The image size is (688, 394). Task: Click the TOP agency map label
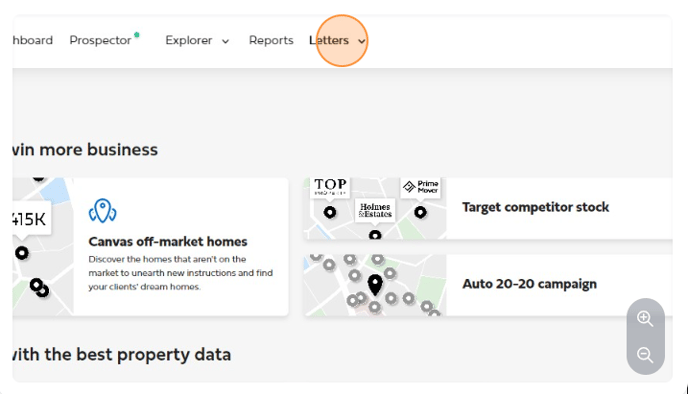[x=330, y=187]
